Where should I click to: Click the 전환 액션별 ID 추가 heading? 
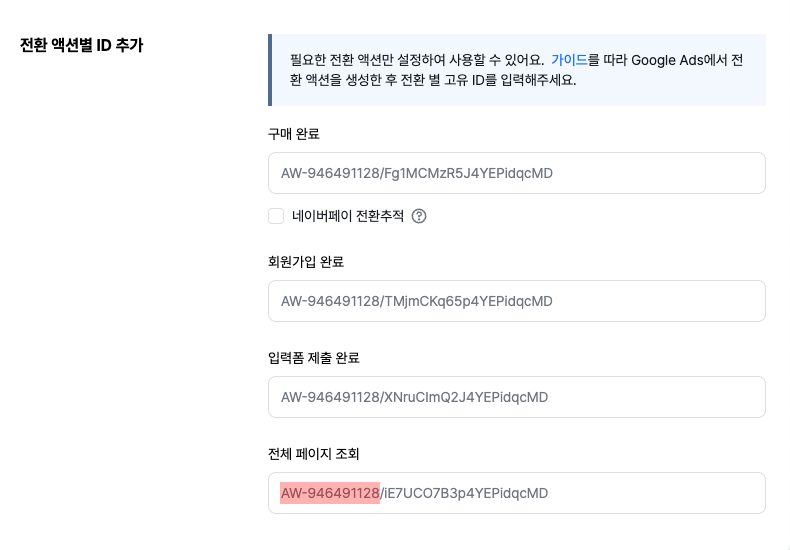click(81, 45)
